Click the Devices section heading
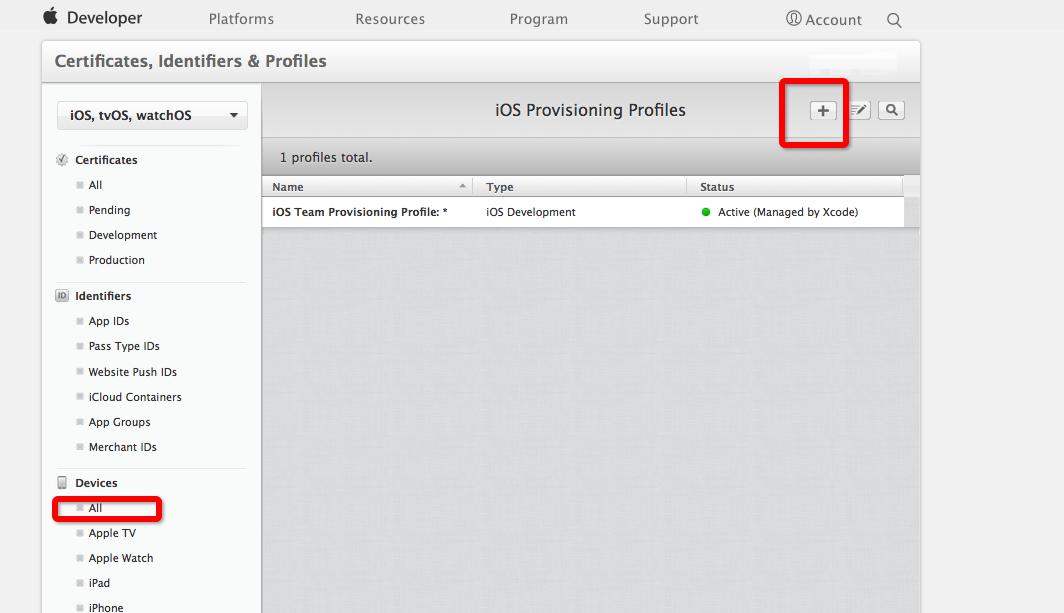 coord(96,483)
